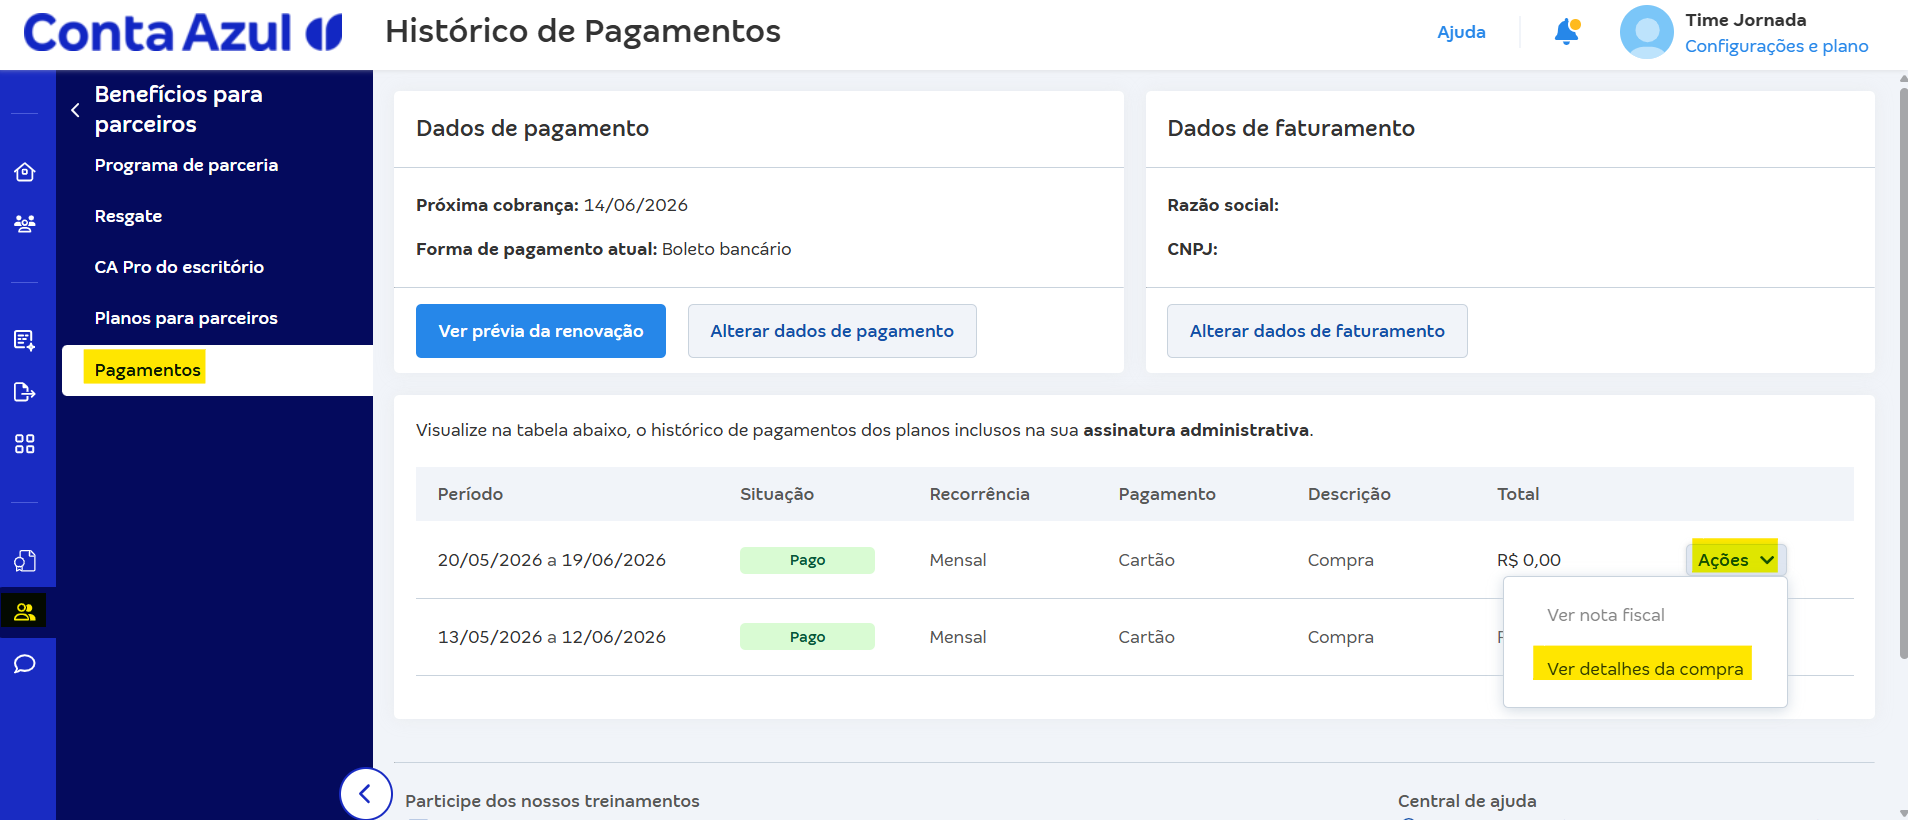1908x820 pixels.
Task: Click Forma de pagamento atual text
Action: coord(603,249)
